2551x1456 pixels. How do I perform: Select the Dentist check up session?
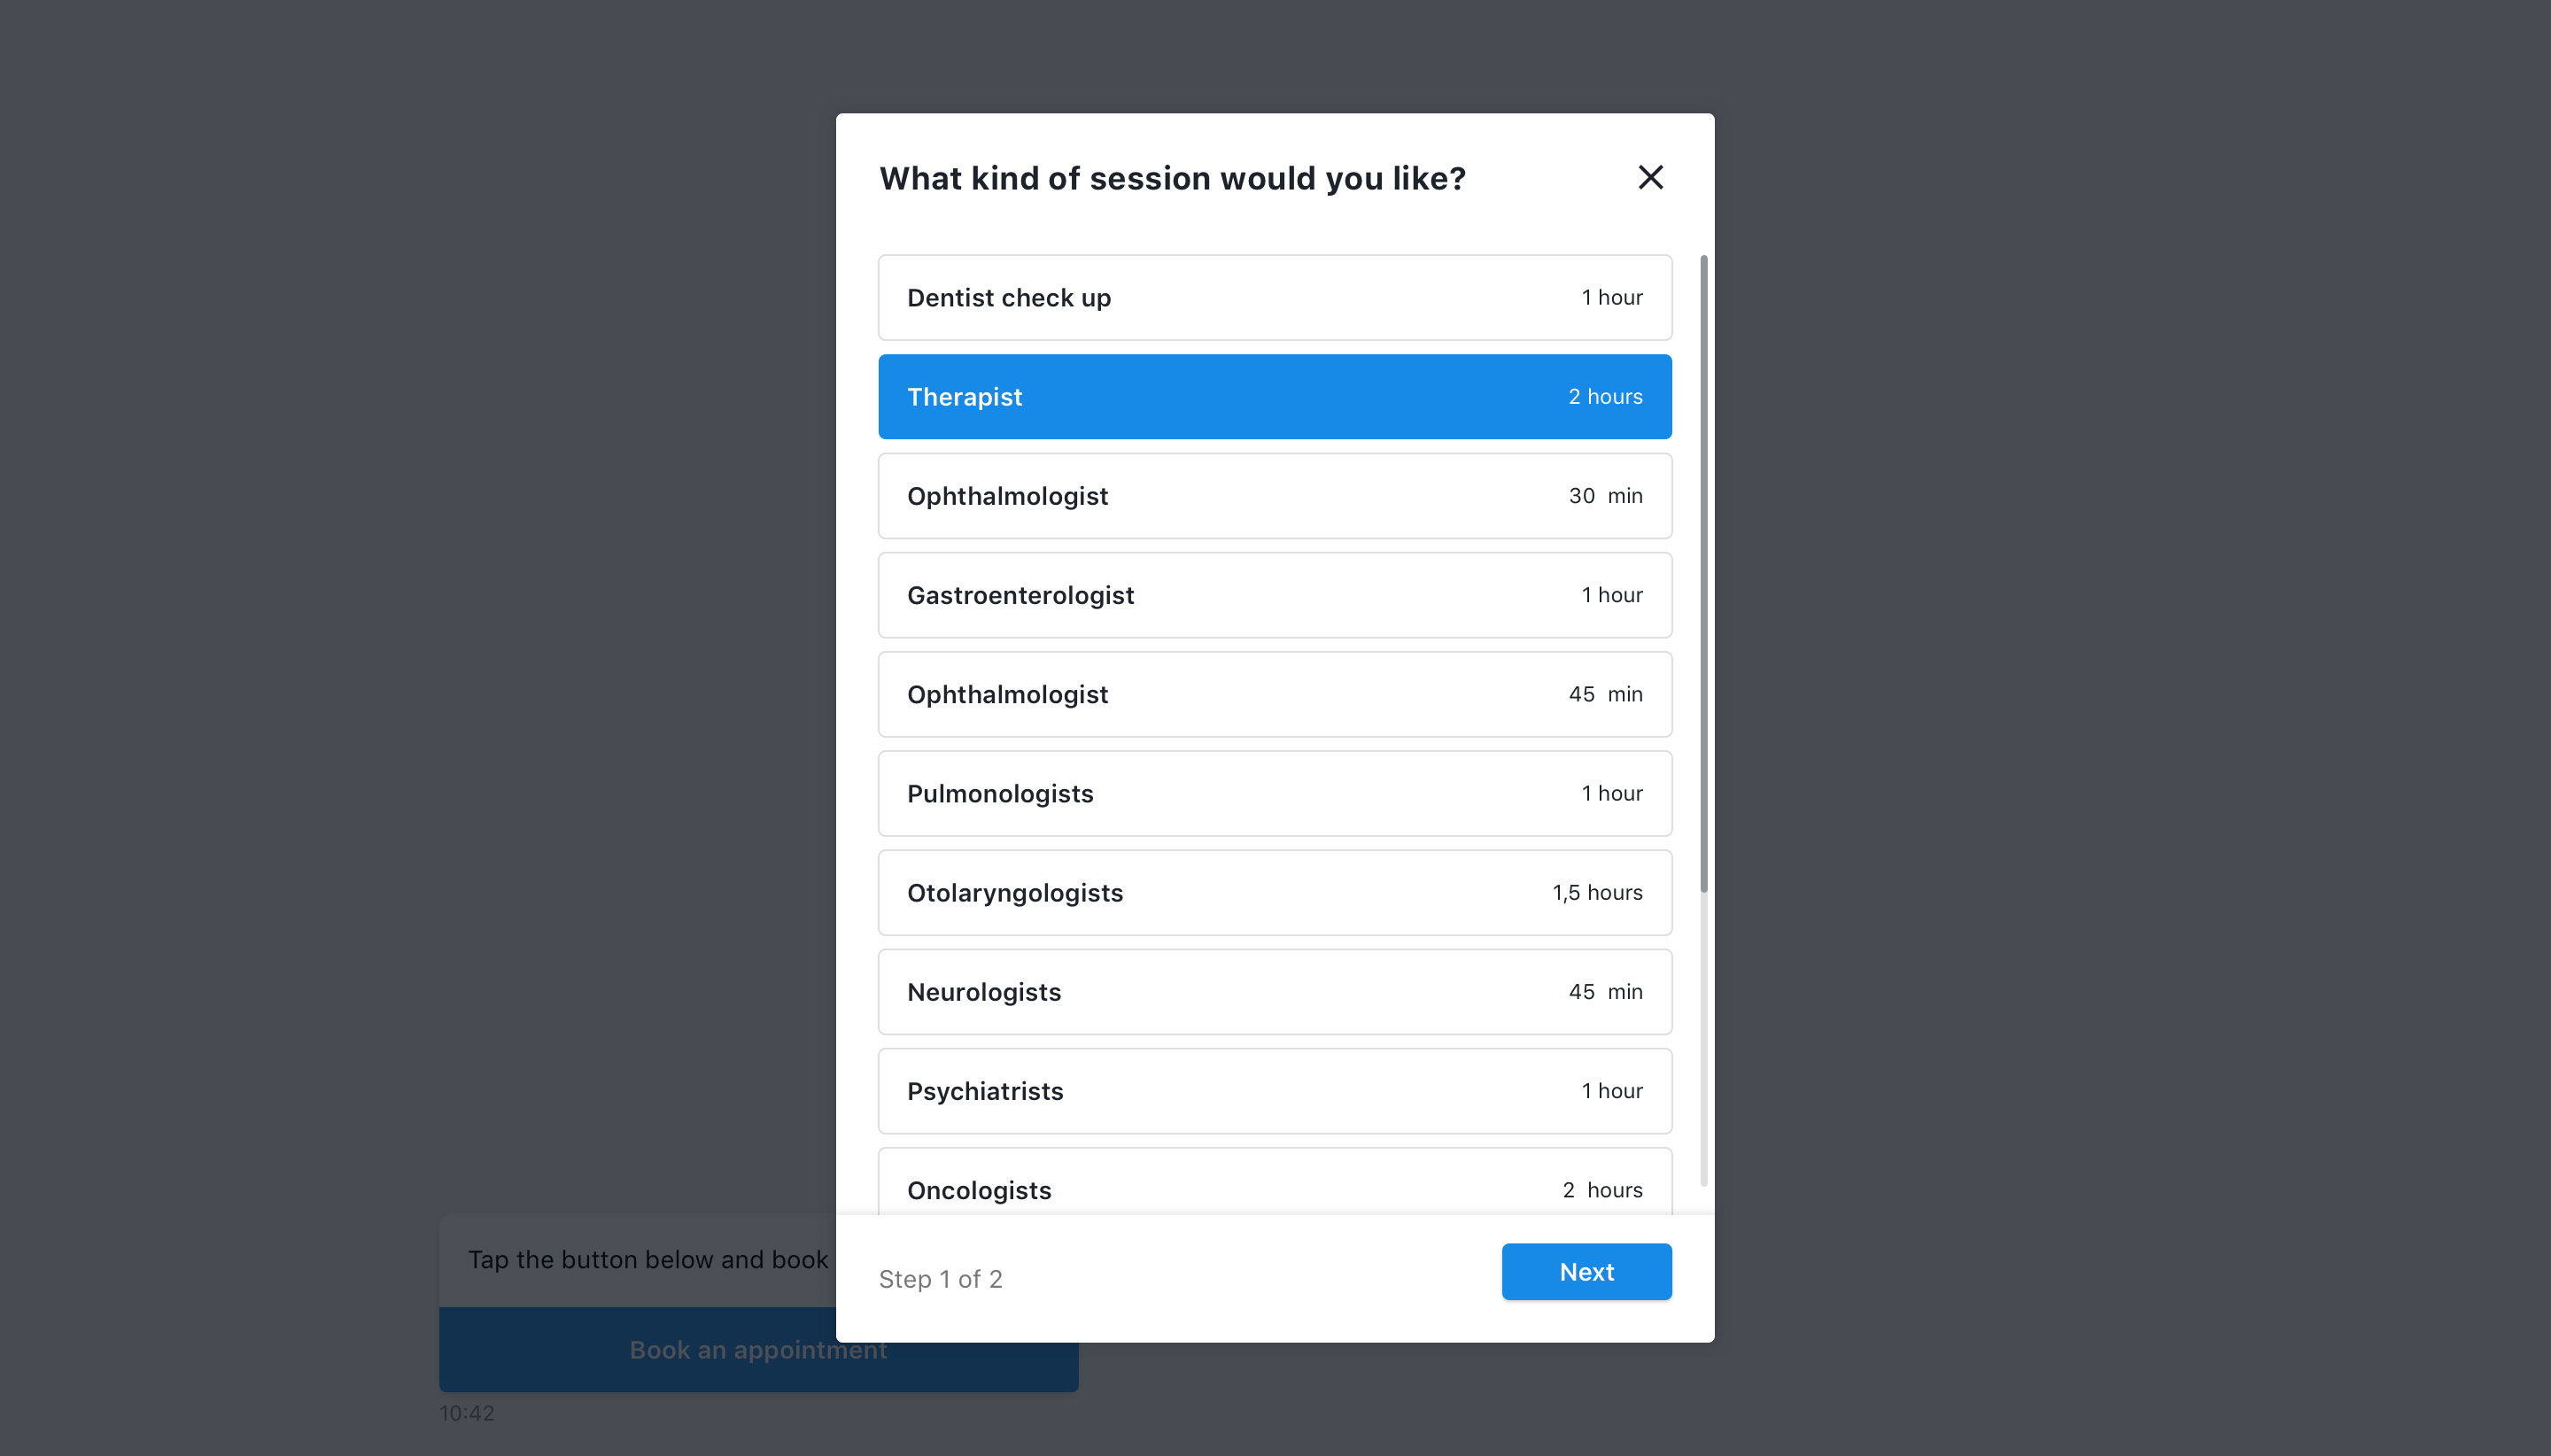[x=1275, y=297]
